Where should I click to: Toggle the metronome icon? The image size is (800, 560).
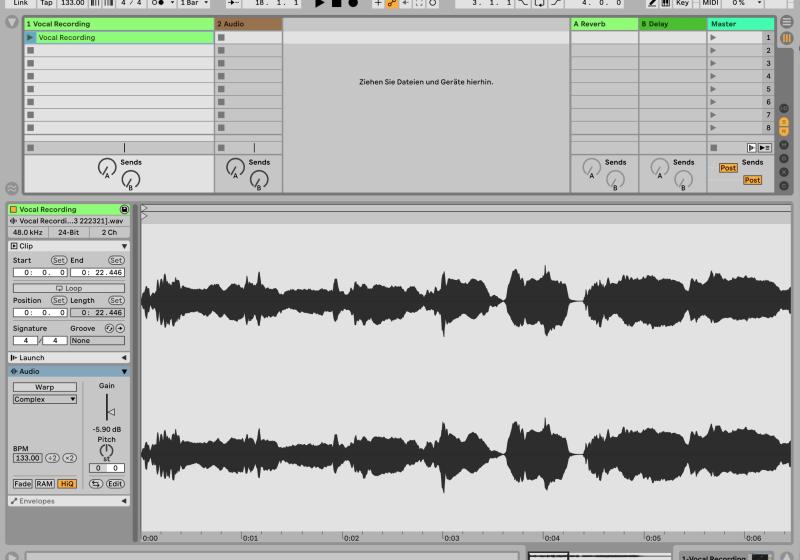[158, 3]
